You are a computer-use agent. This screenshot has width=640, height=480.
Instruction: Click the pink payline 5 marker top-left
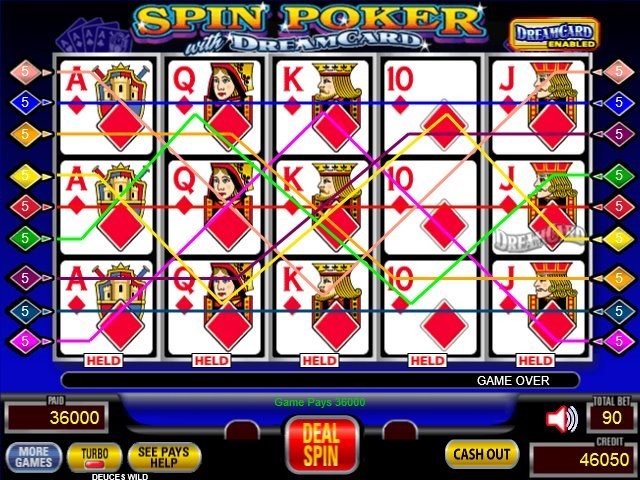click(25, 72)
